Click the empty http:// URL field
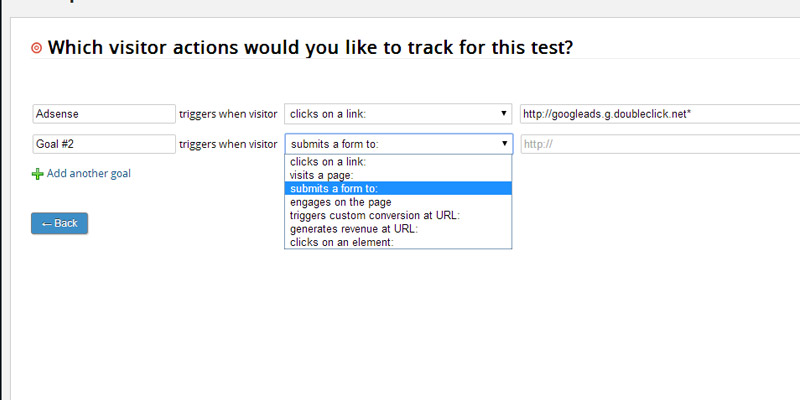 pyautogui.click(x=660, y=144)
